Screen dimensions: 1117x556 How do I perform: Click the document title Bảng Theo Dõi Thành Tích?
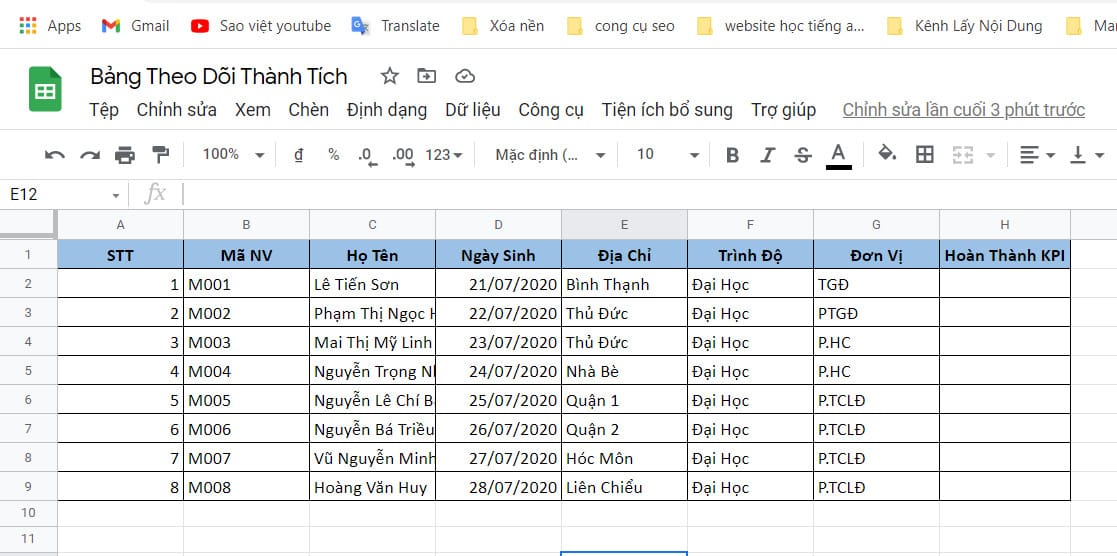pos(219,76)
